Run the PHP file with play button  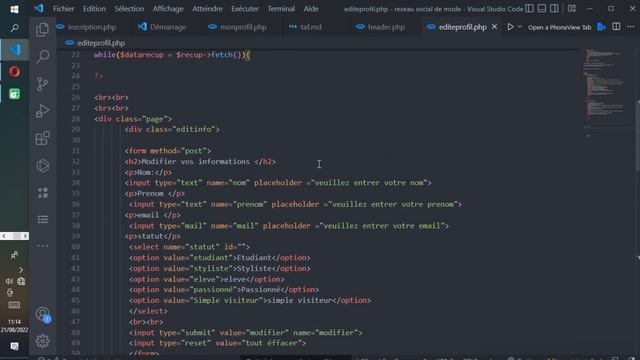pos(510,27)
